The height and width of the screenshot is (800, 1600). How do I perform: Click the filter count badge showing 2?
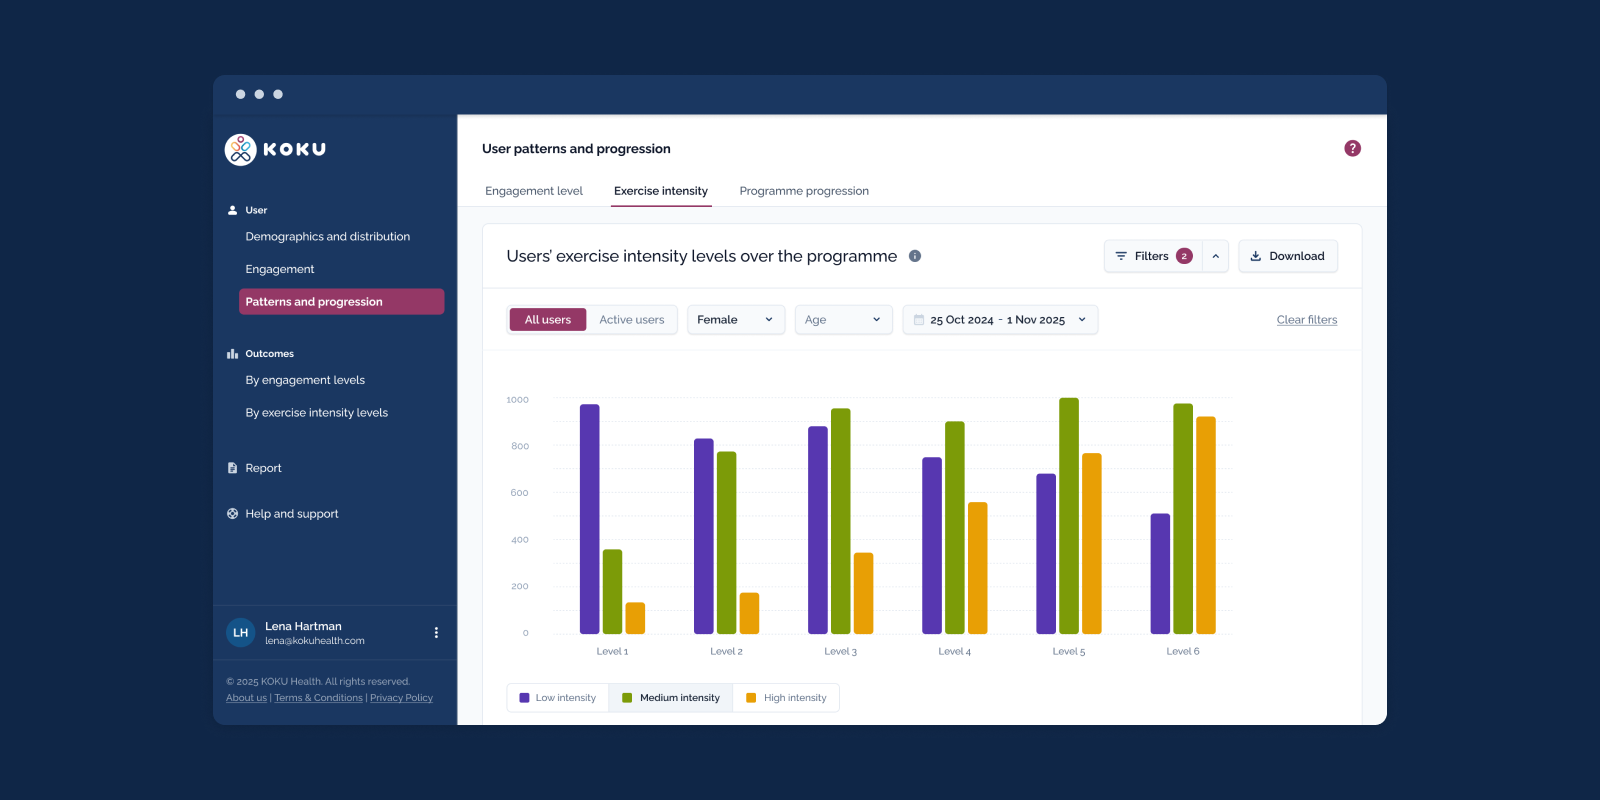click(1184, 256)
